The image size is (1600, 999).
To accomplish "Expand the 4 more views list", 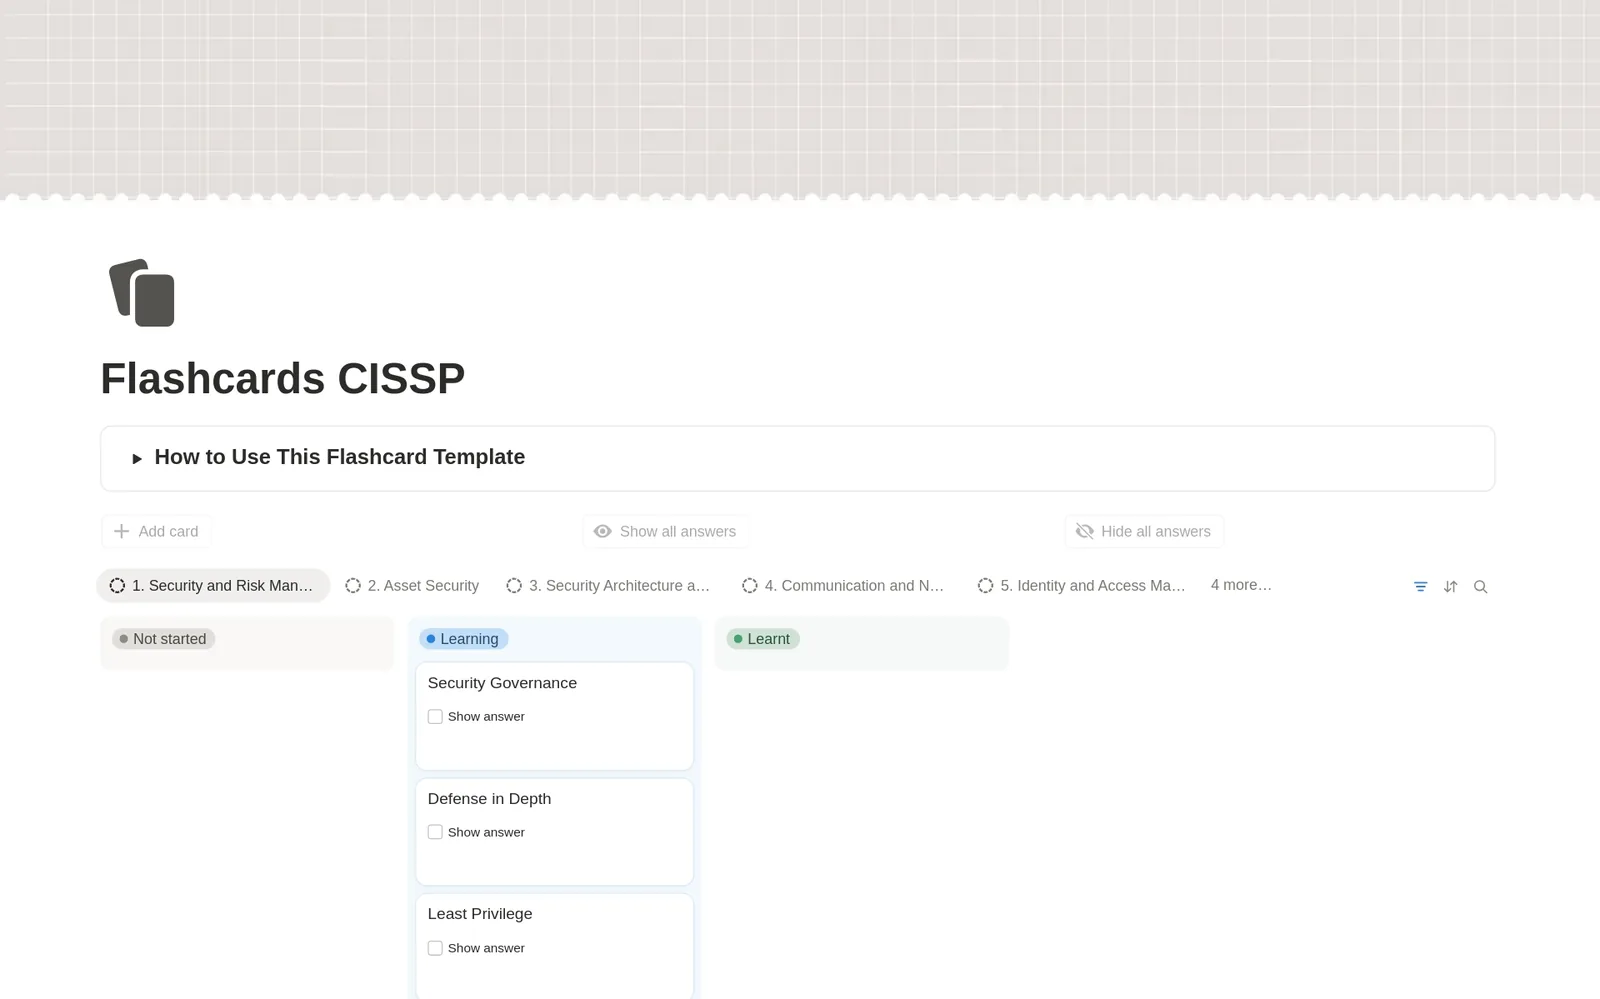I will 1241,585.
